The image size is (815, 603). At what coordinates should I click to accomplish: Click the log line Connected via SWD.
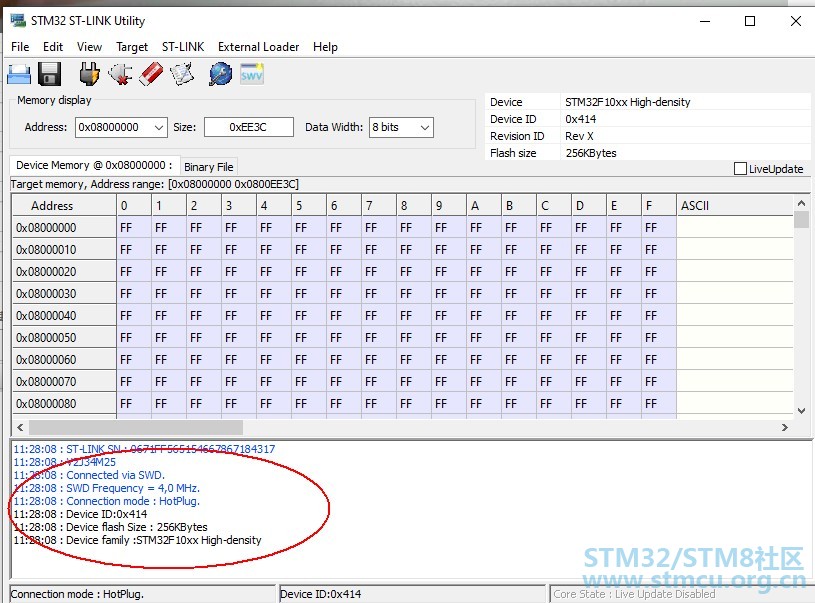click(x=89, y=475)
